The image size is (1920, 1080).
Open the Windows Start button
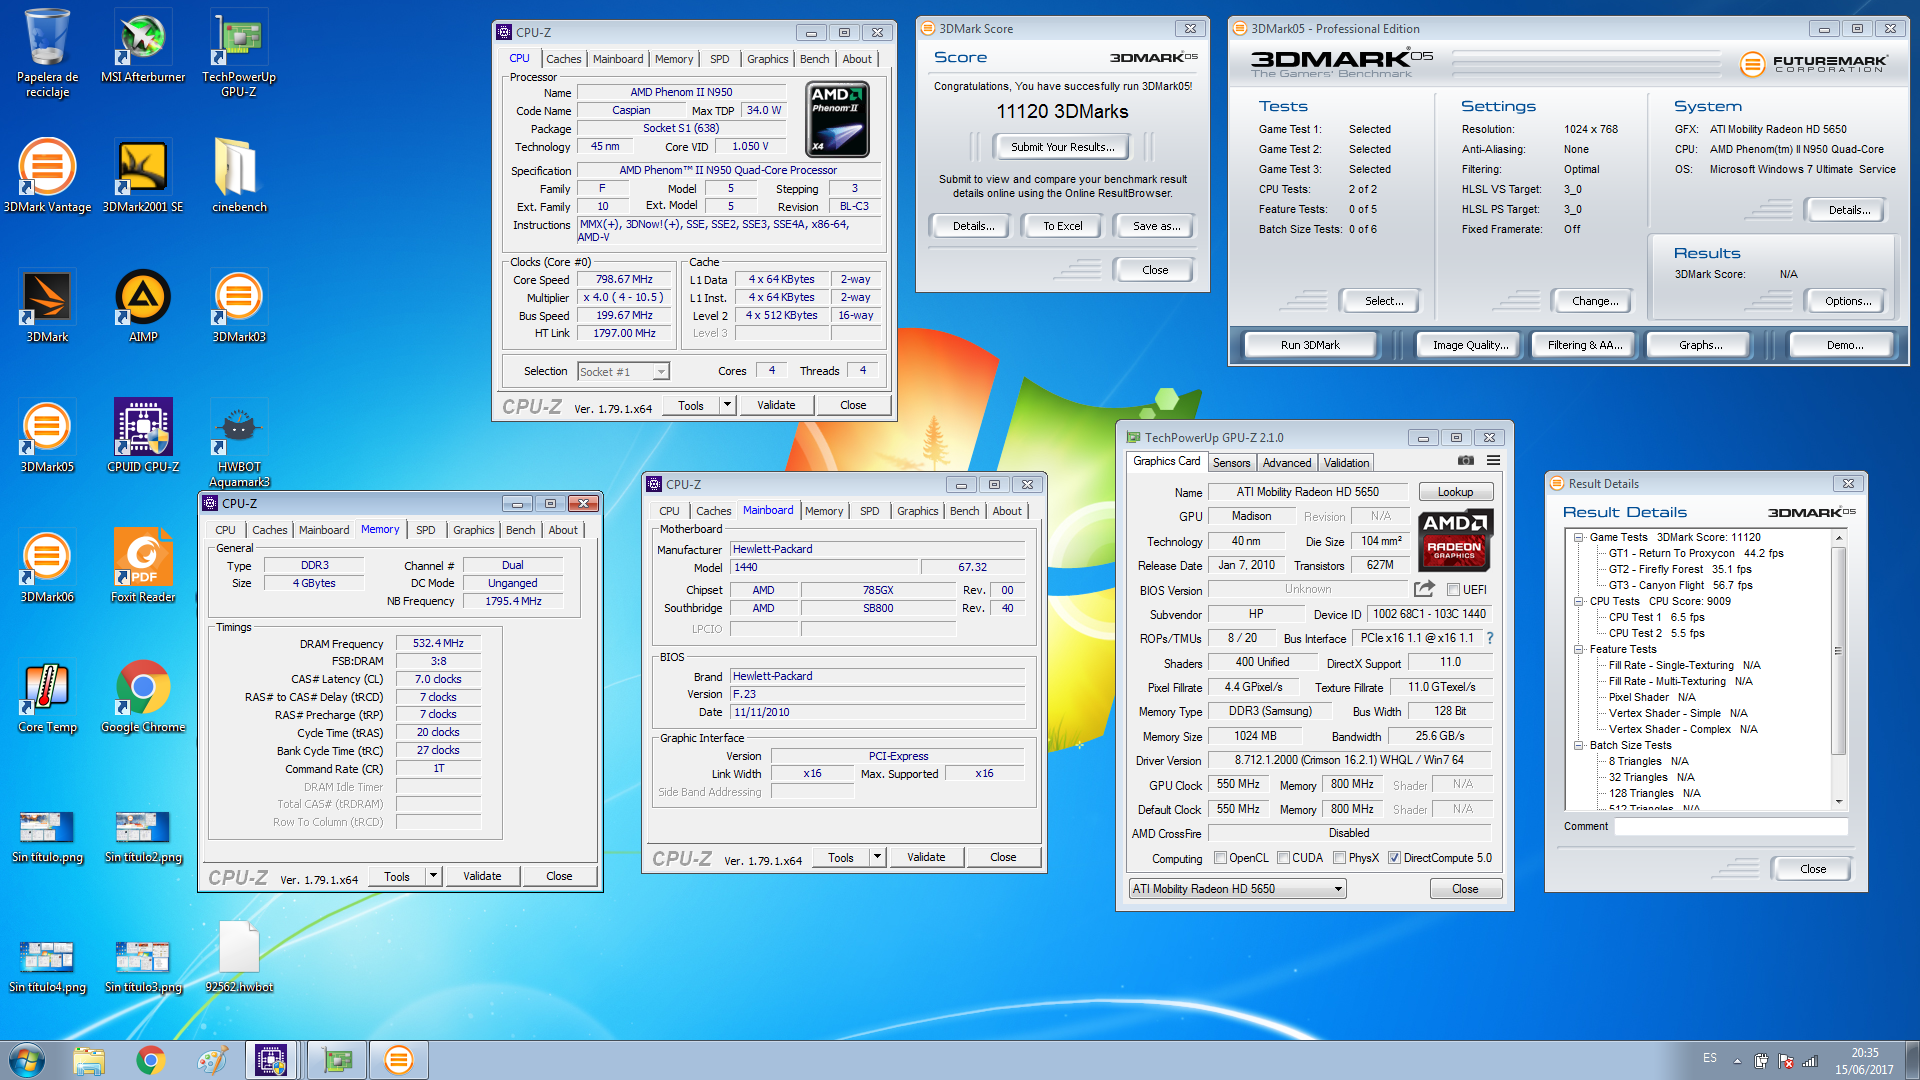click(x=27, y=1060)
